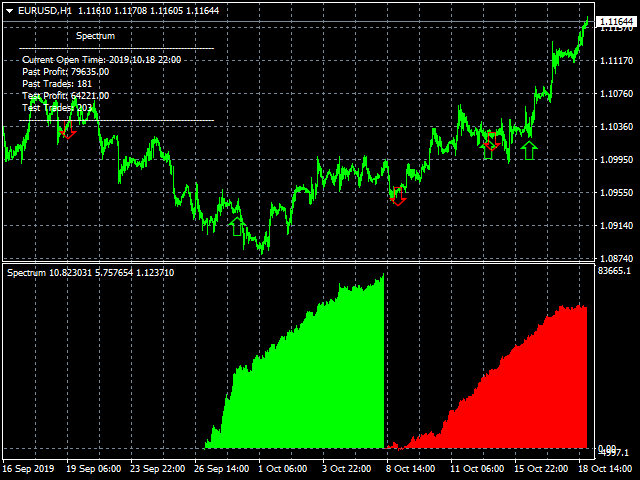Click the 'Current Open Time: 2019.10.18 22:00' line
The width and height of the screenshot is (640, 480).
coord(102,60)
